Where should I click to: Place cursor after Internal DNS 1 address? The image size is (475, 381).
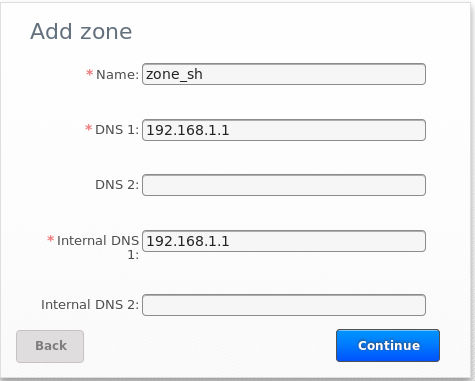pyautogui.click(x=231, y=241)
